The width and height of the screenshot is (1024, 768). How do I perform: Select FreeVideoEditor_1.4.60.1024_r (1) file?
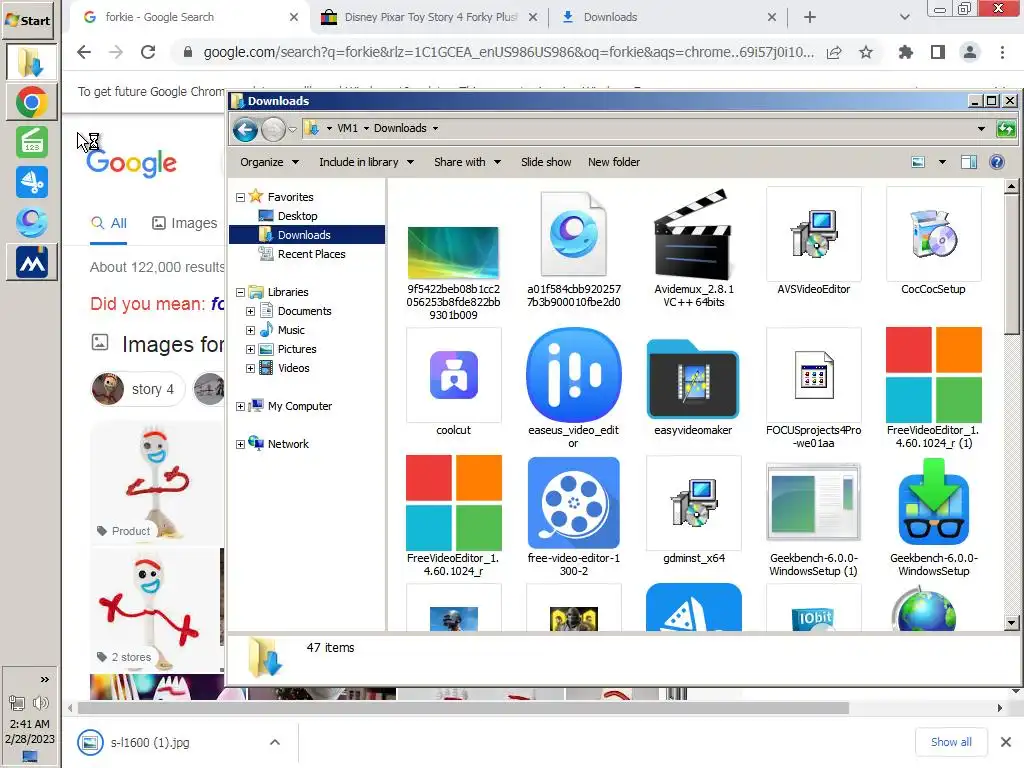(933, 388)
